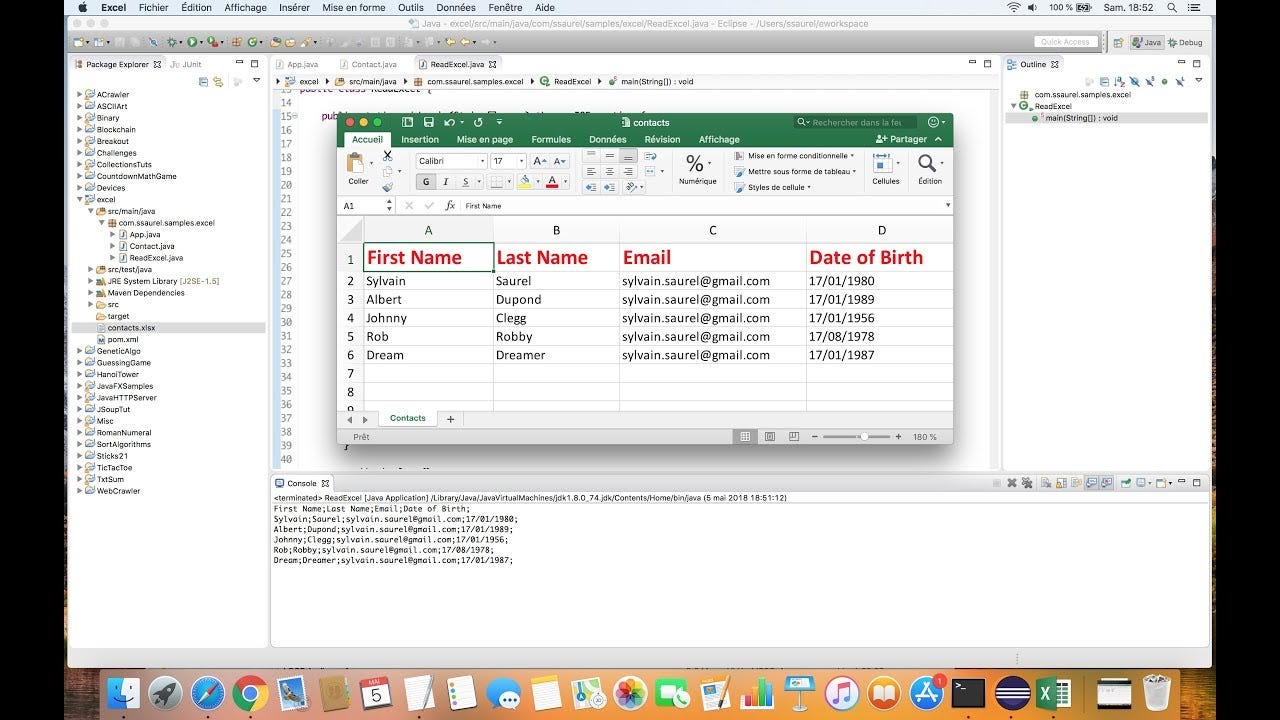Screen dimensions: 1280x720
Task: Click the Debug bug icon in Eclipse toolbar
Action: coord(171,42)
